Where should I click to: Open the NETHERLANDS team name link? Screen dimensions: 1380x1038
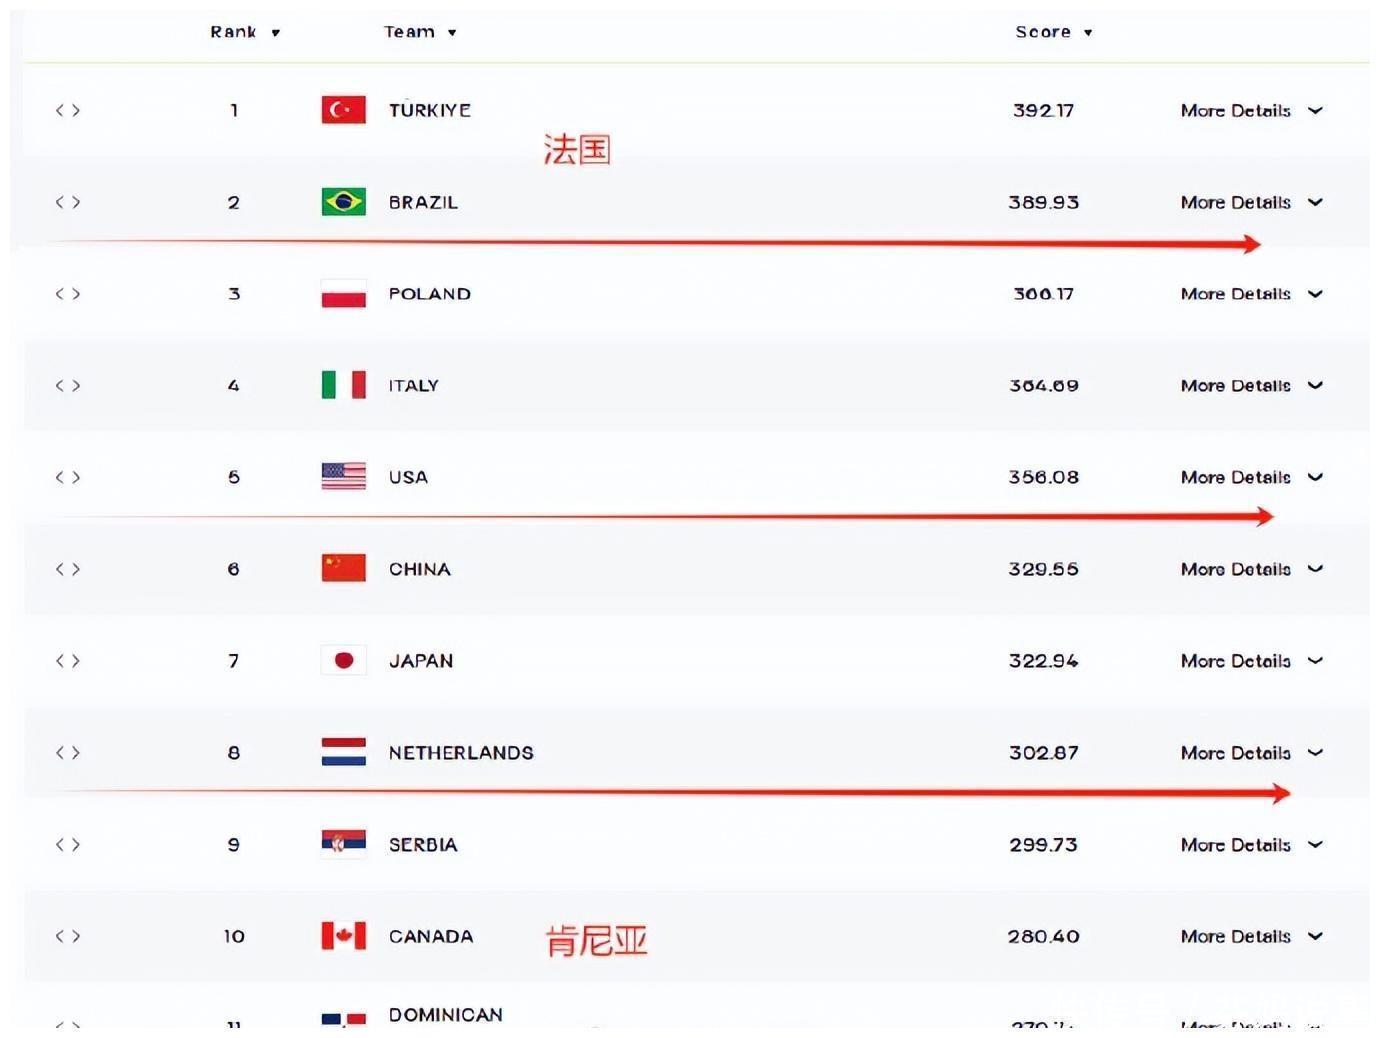tap(461, 753)
